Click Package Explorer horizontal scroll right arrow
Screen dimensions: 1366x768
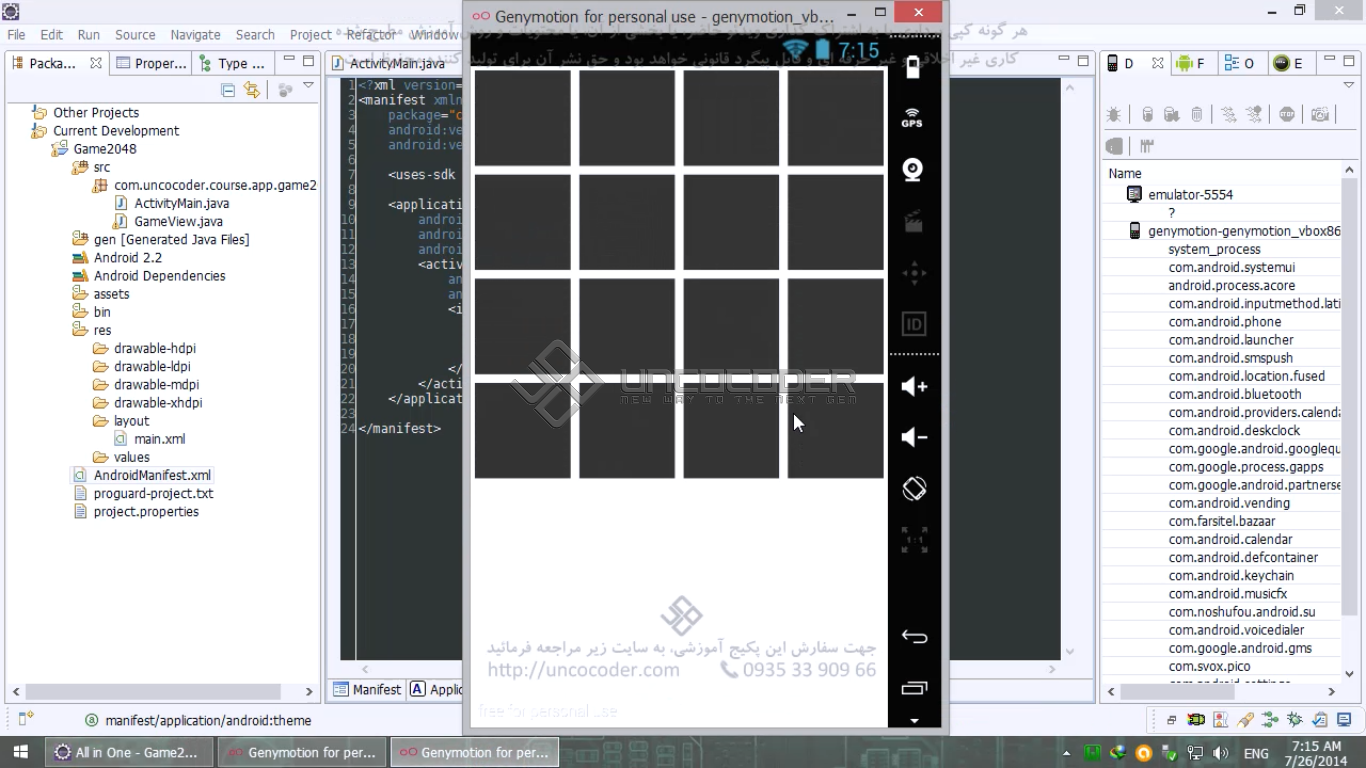click(309, 691)
